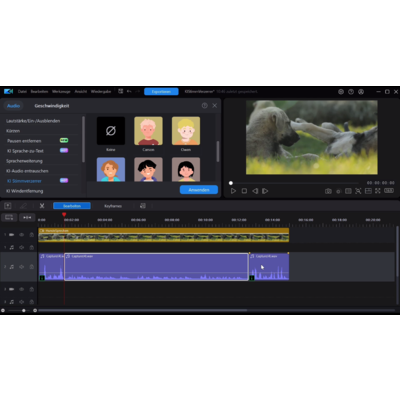This screenshot has width=400, height=400.
Task: Open the aspect ratio dropdown
Action: coord(389,190)
